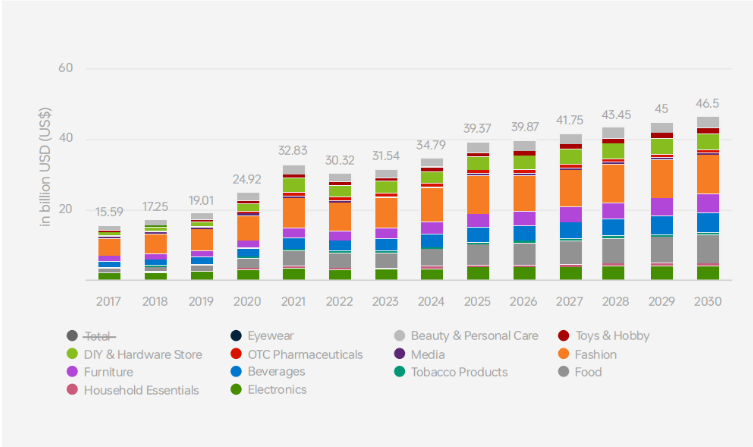
Task: Click the pink Household Essentials legend dot
Action: 71,389
